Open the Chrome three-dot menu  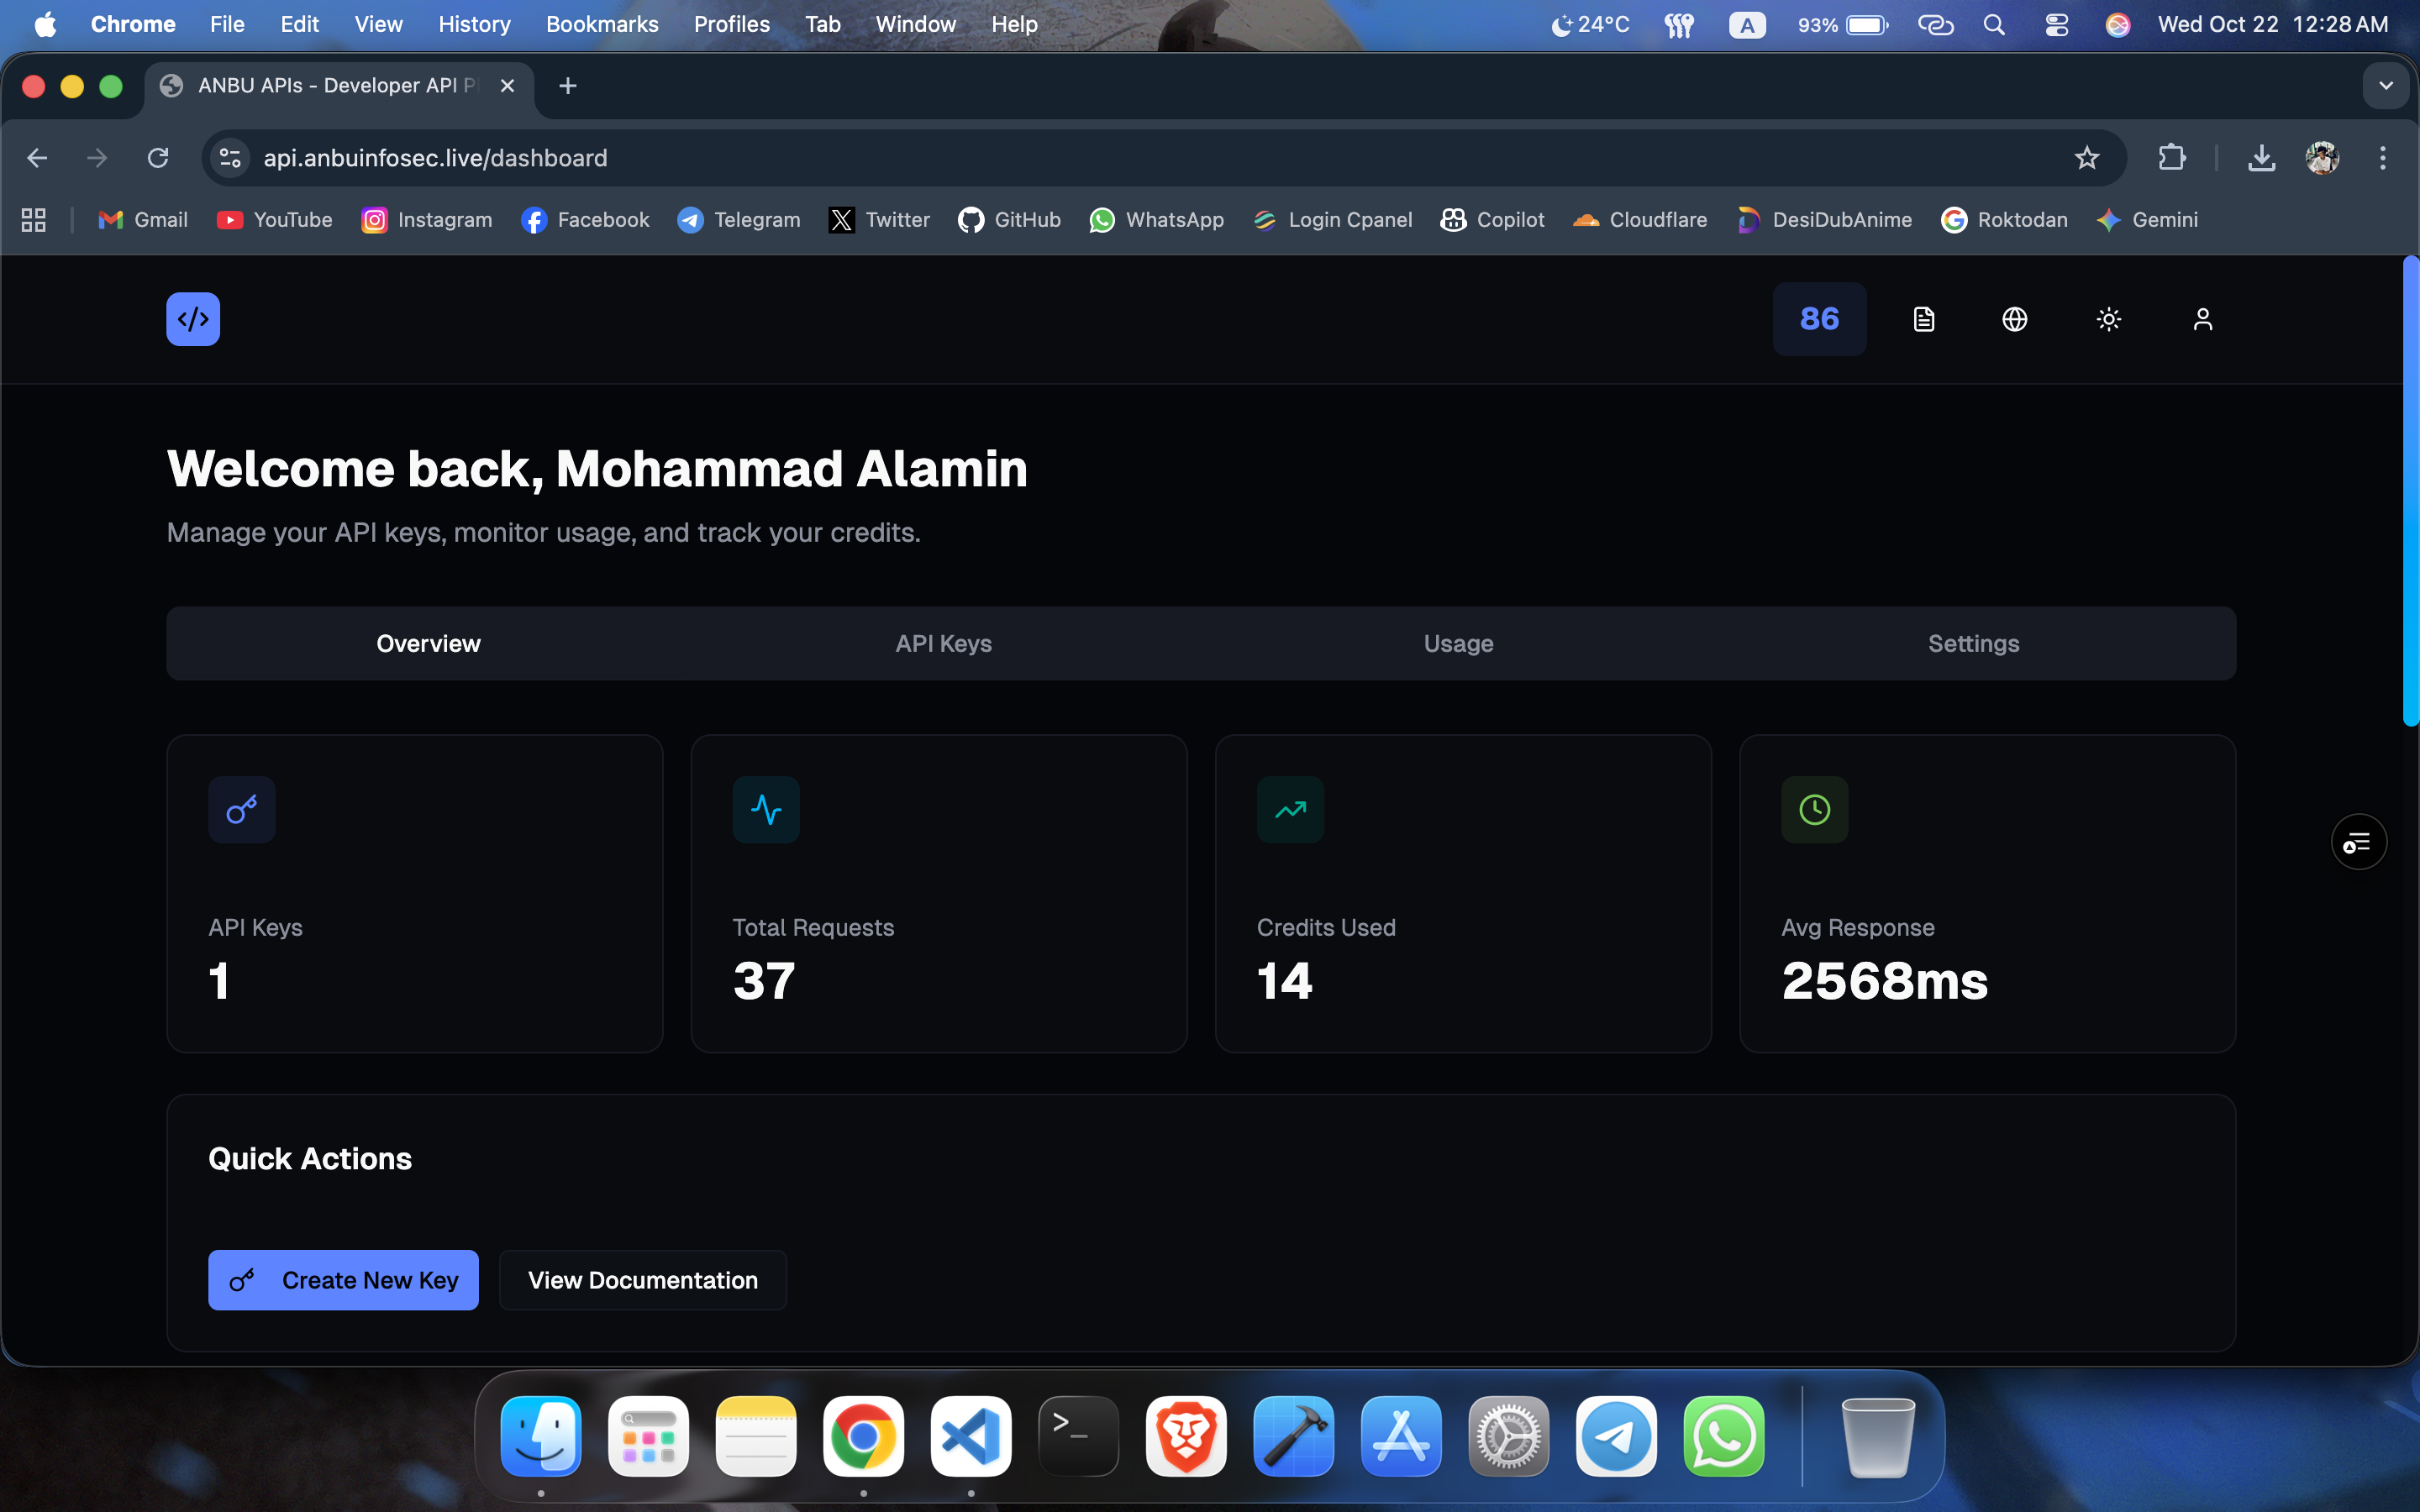tap(2383, 158)
